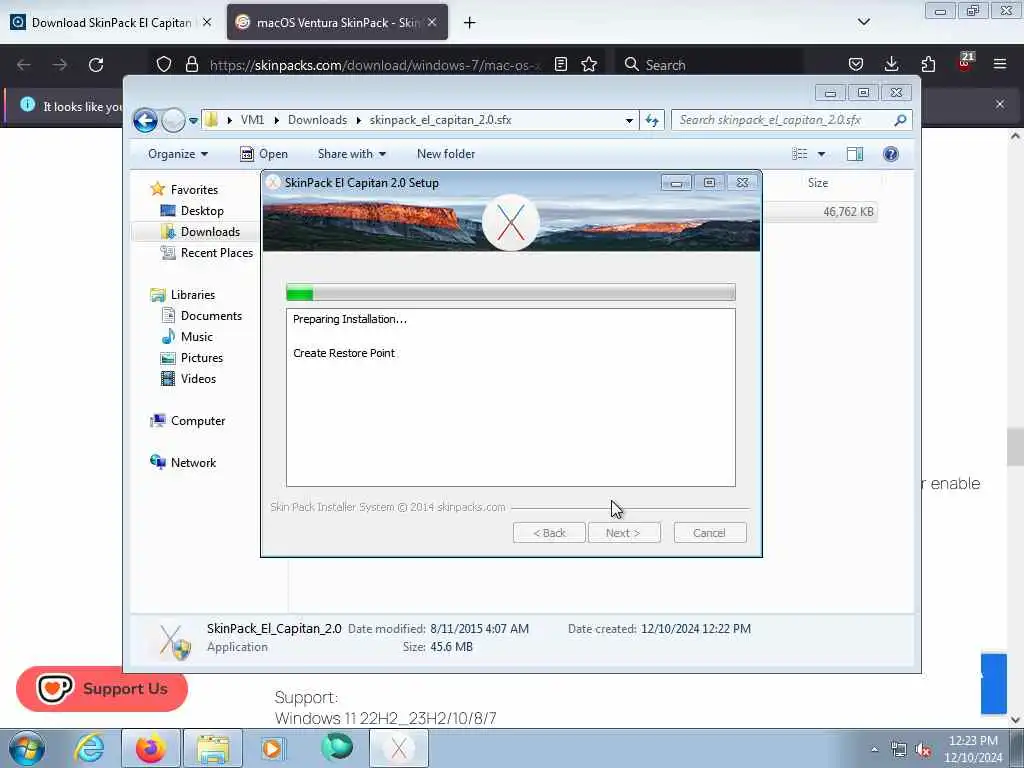This screenshot has height=768, width=1024.
Task: Click Open in Explorer toolbar
Action: 264,154
